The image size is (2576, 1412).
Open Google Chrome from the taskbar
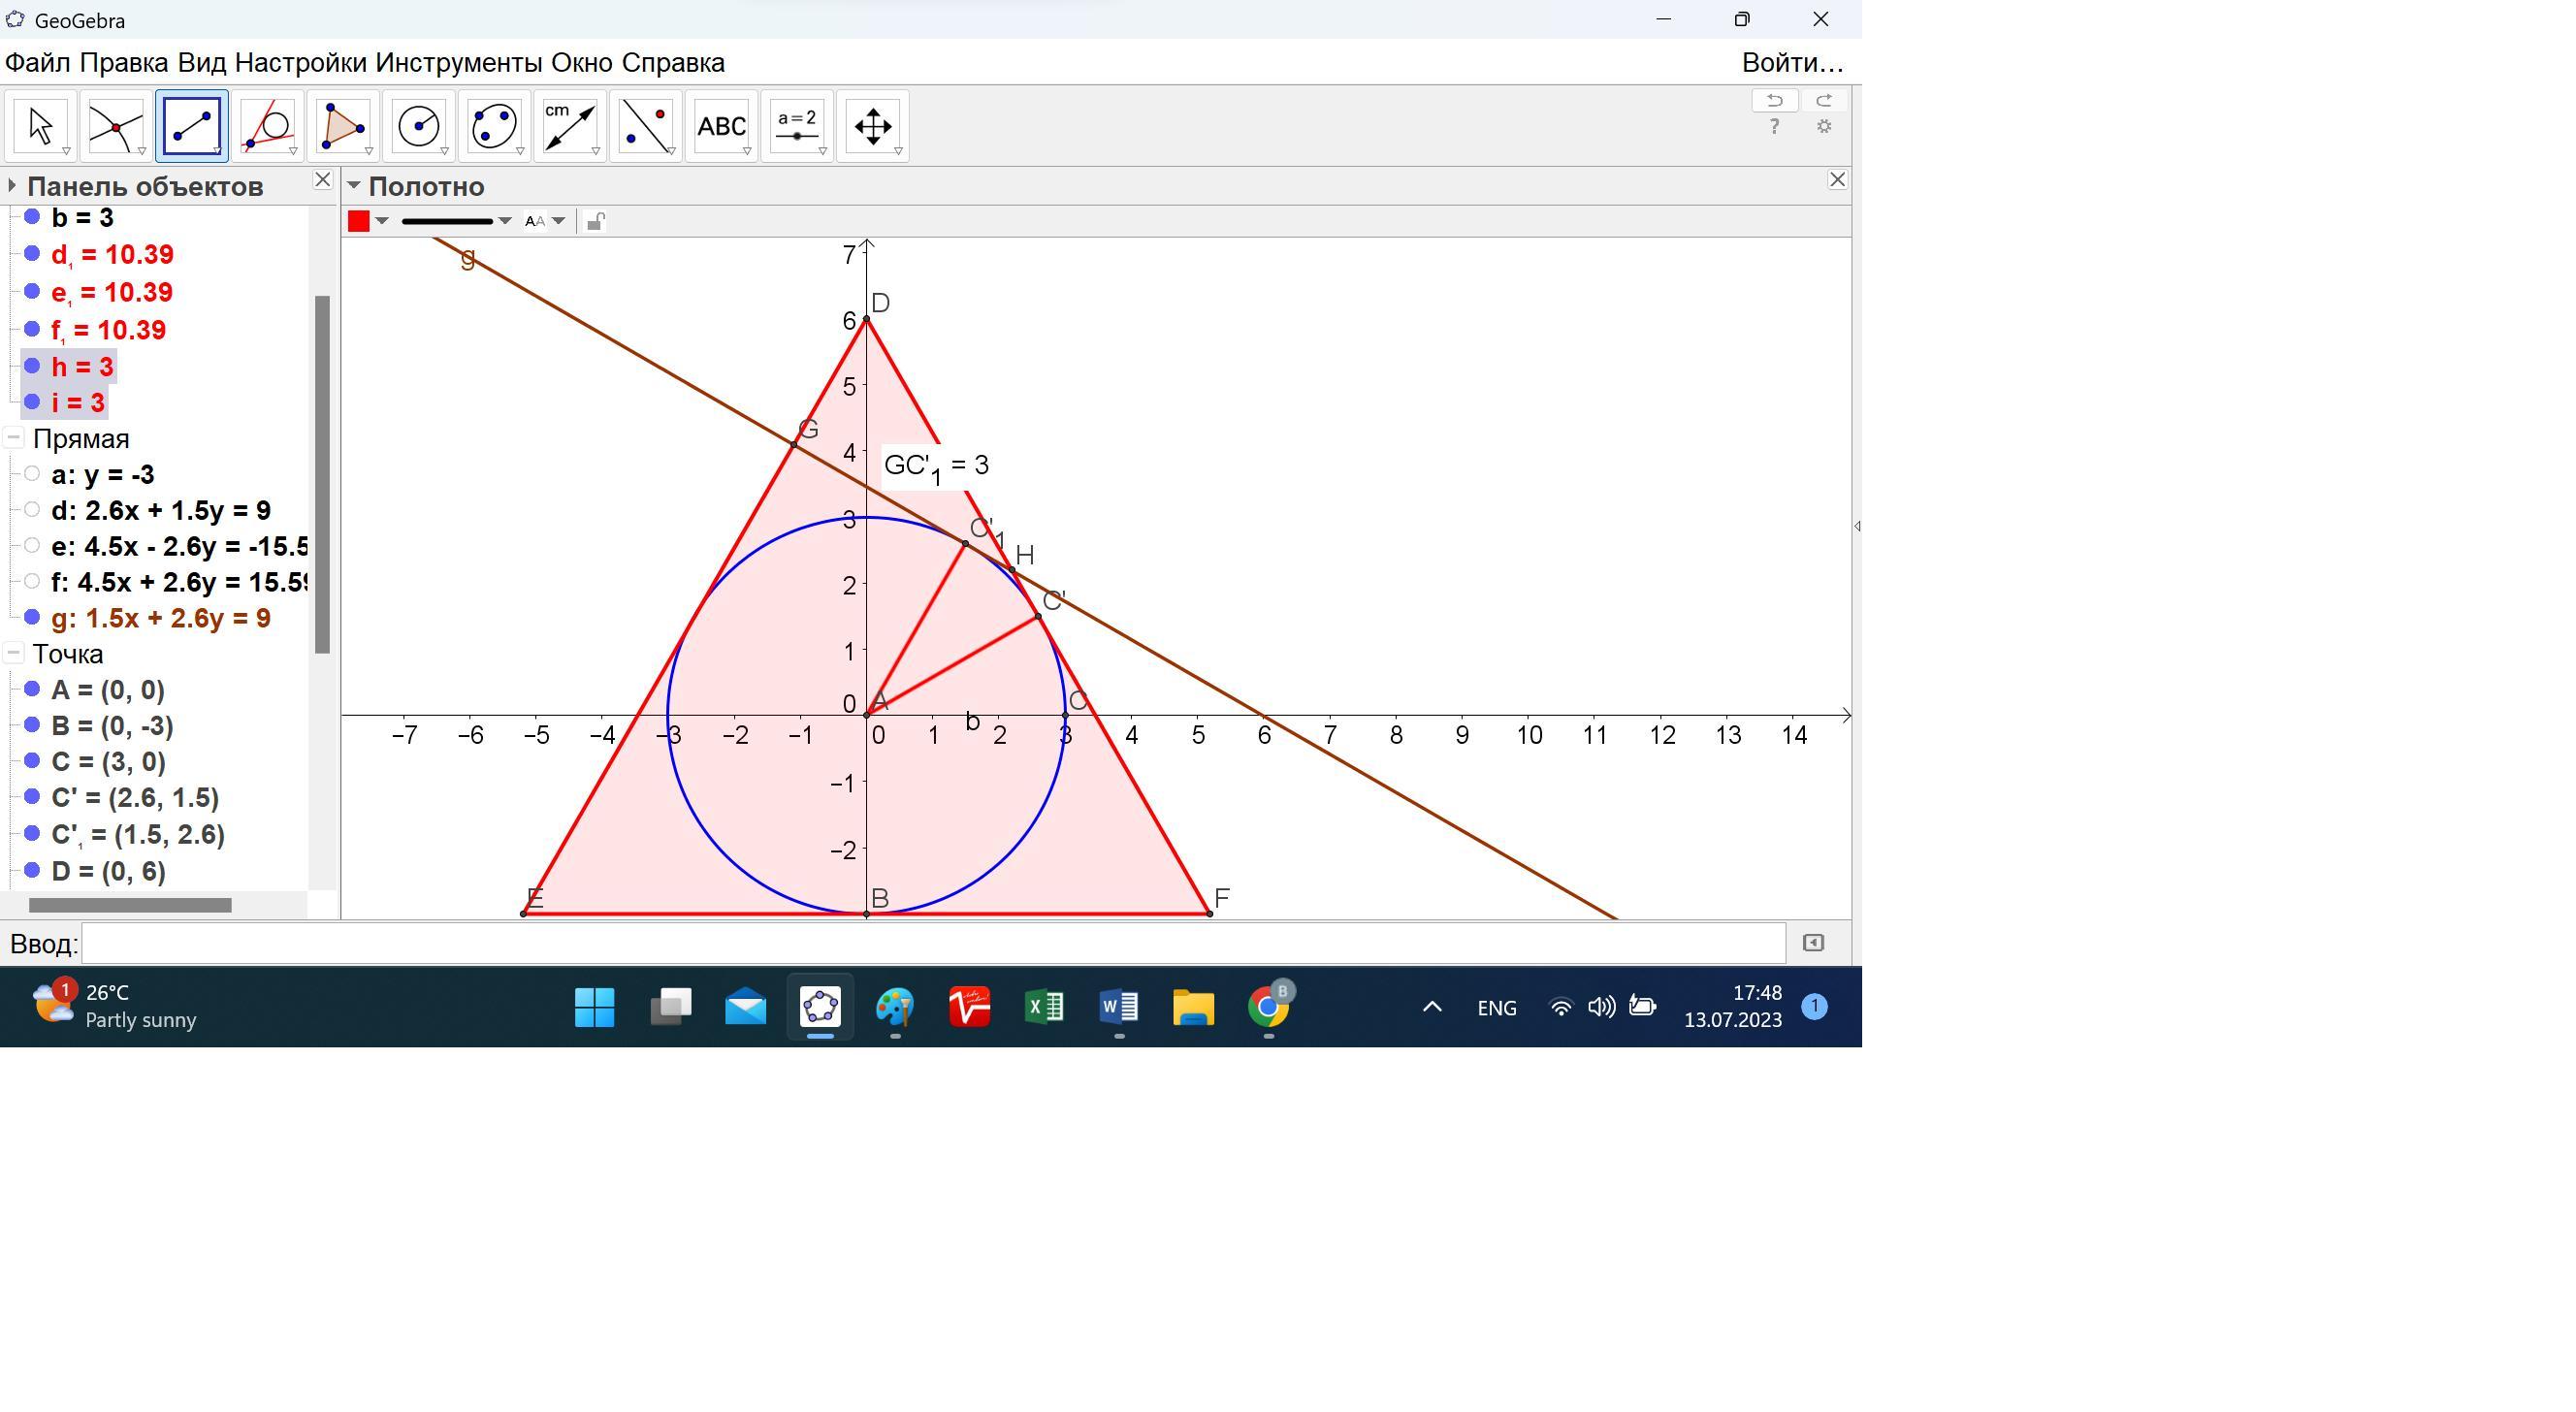pyautogui.click(x=1268, y=1007)
